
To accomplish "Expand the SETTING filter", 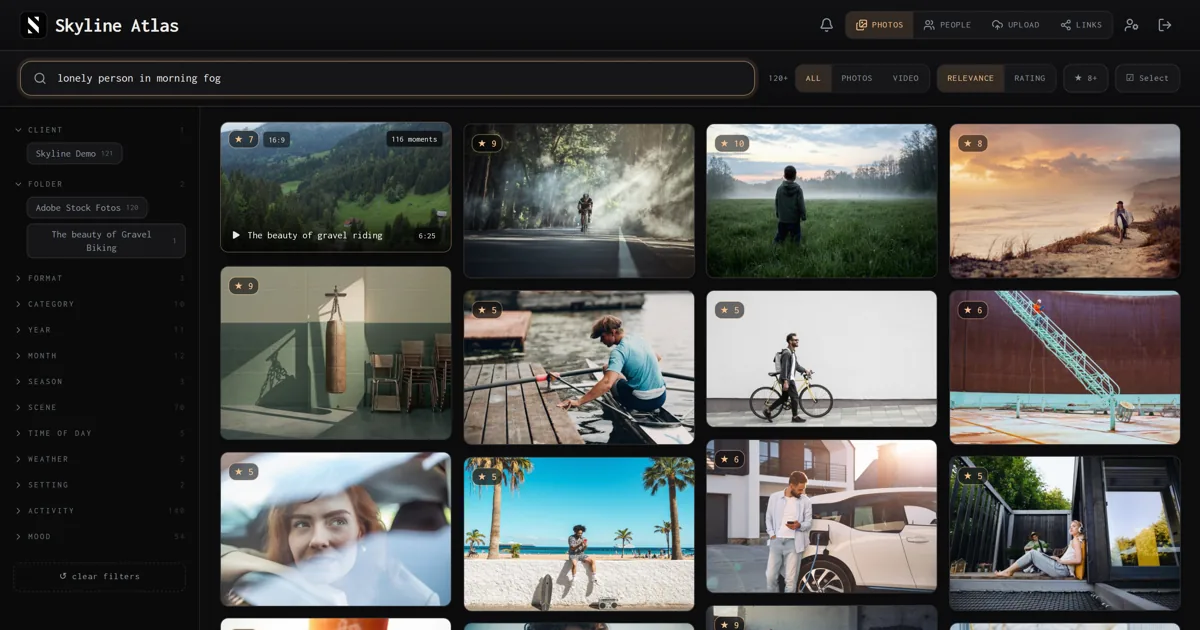I will point(100,485).
